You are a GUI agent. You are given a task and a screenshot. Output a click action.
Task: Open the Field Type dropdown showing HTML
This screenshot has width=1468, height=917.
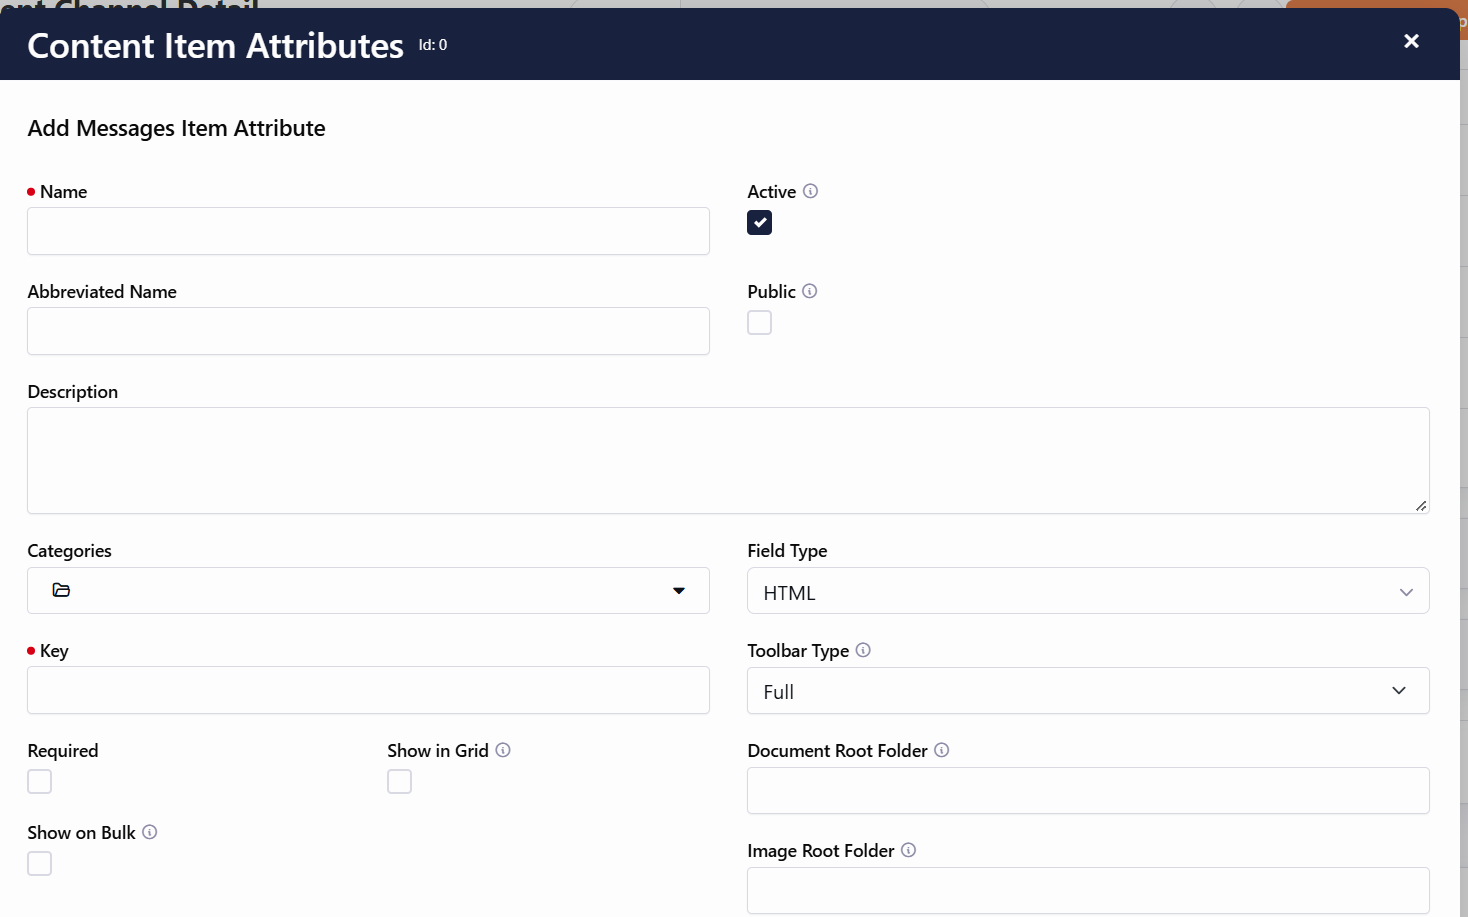tap(1088, 591)
